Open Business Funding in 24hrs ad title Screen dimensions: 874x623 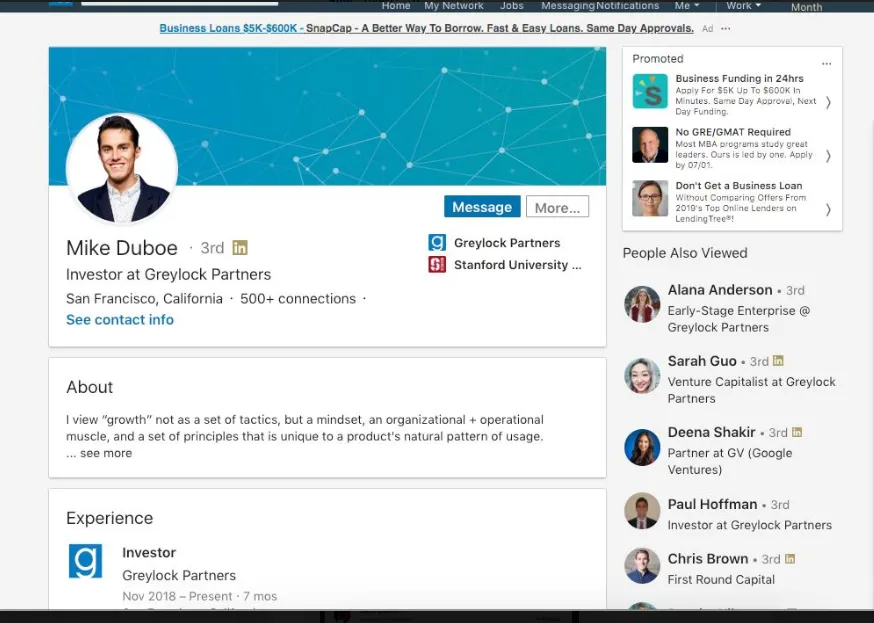click(739, 79)
